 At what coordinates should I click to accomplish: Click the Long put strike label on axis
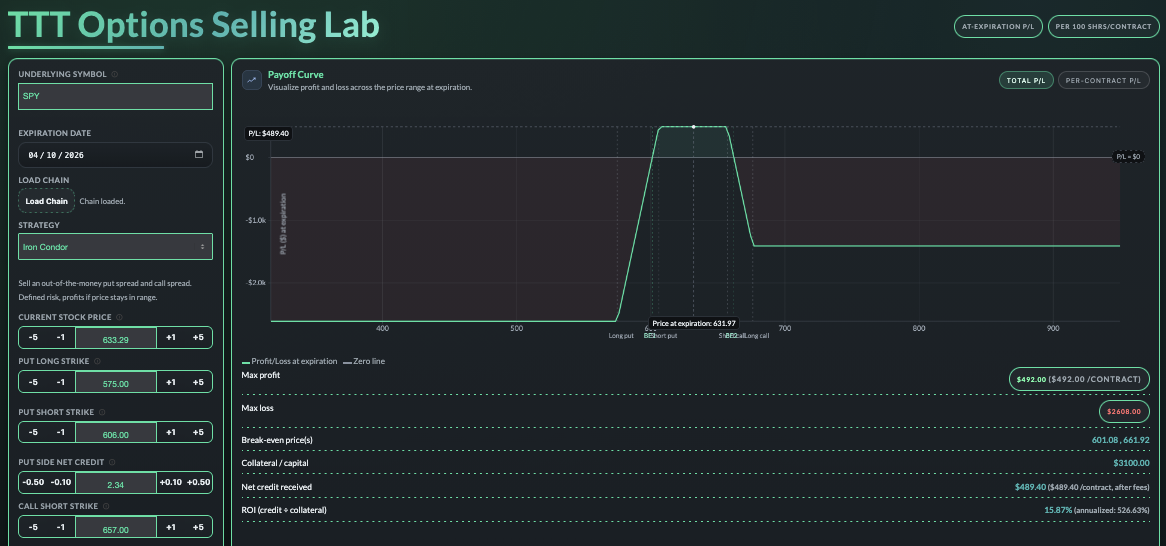621,336
